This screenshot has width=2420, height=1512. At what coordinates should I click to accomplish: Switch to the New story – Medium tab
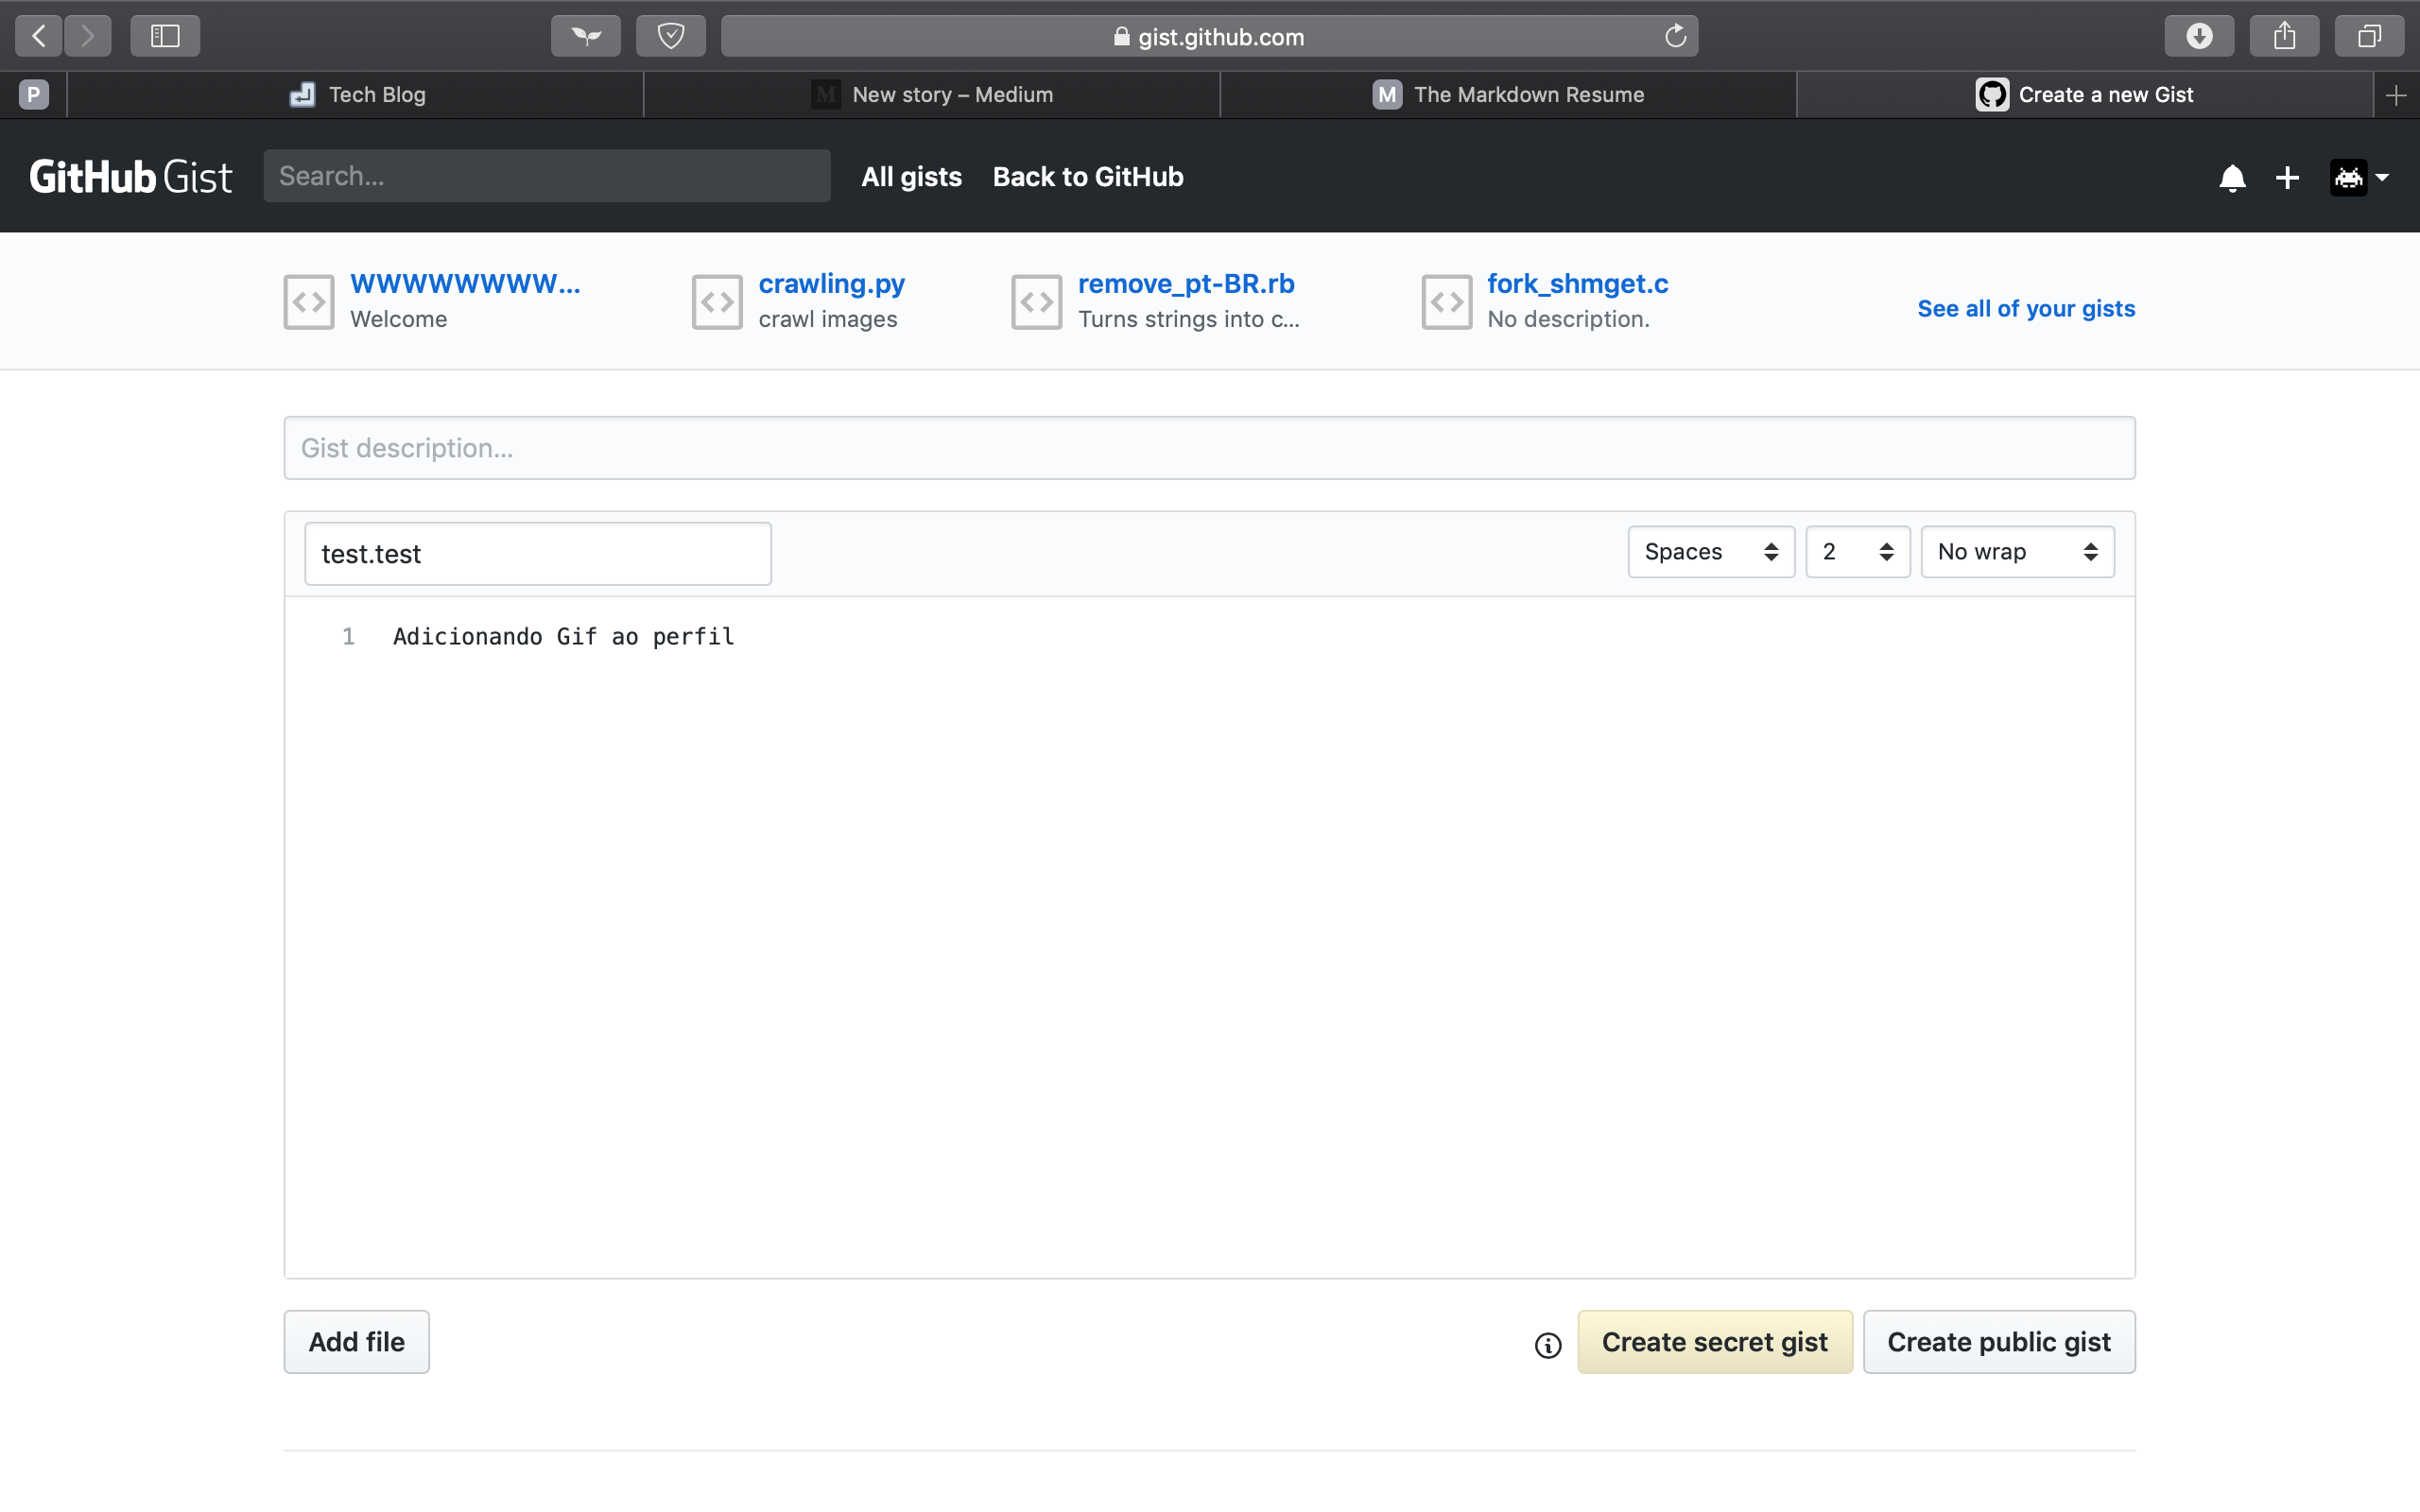tap(932, 95)
